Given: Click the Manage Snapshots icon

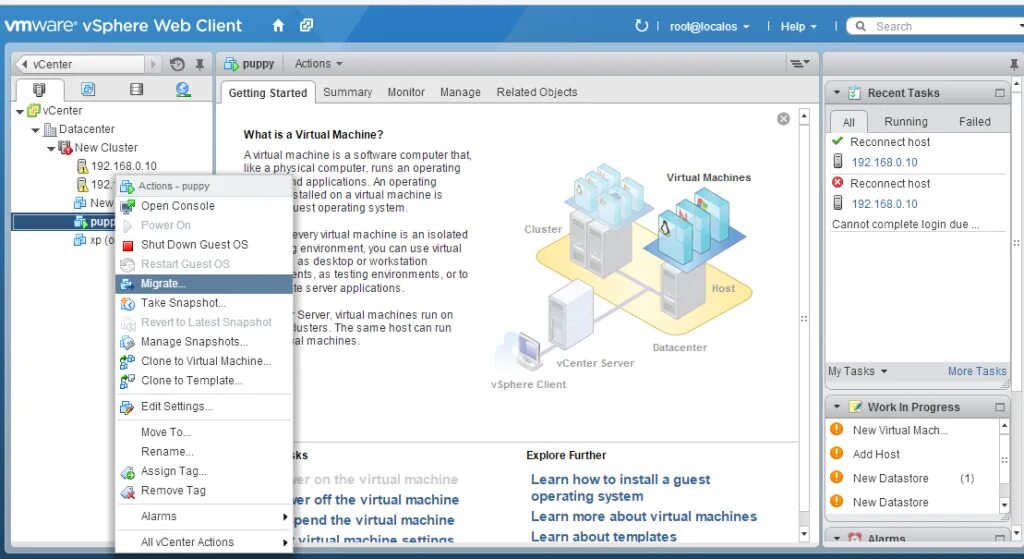Looking at the screenshot, I should [x=127, y=342].
